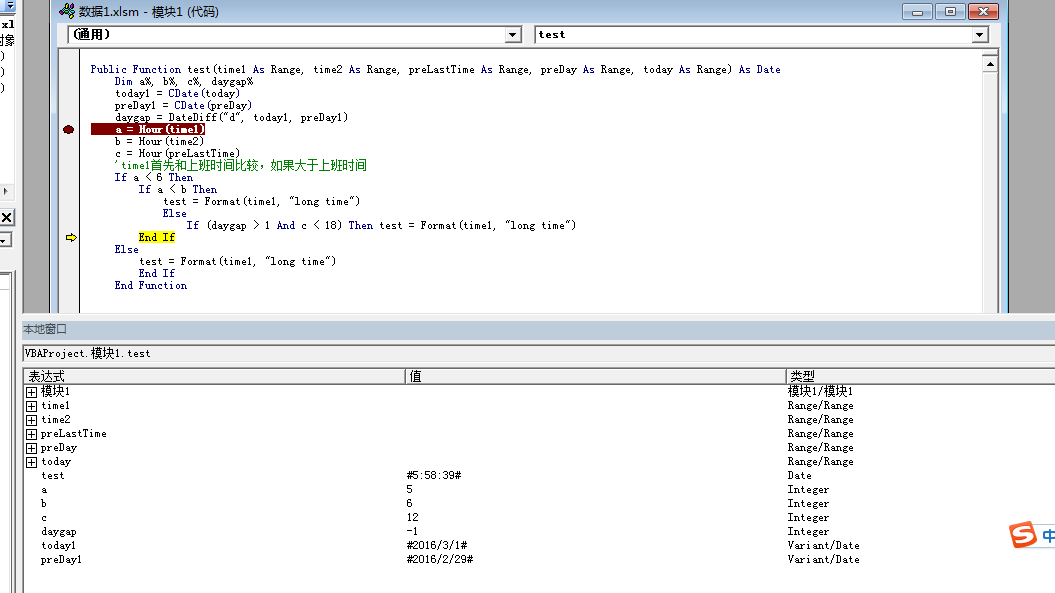Minimize the code window
The height and width of the screenshot is (593, 1055).
coord(917,12)
